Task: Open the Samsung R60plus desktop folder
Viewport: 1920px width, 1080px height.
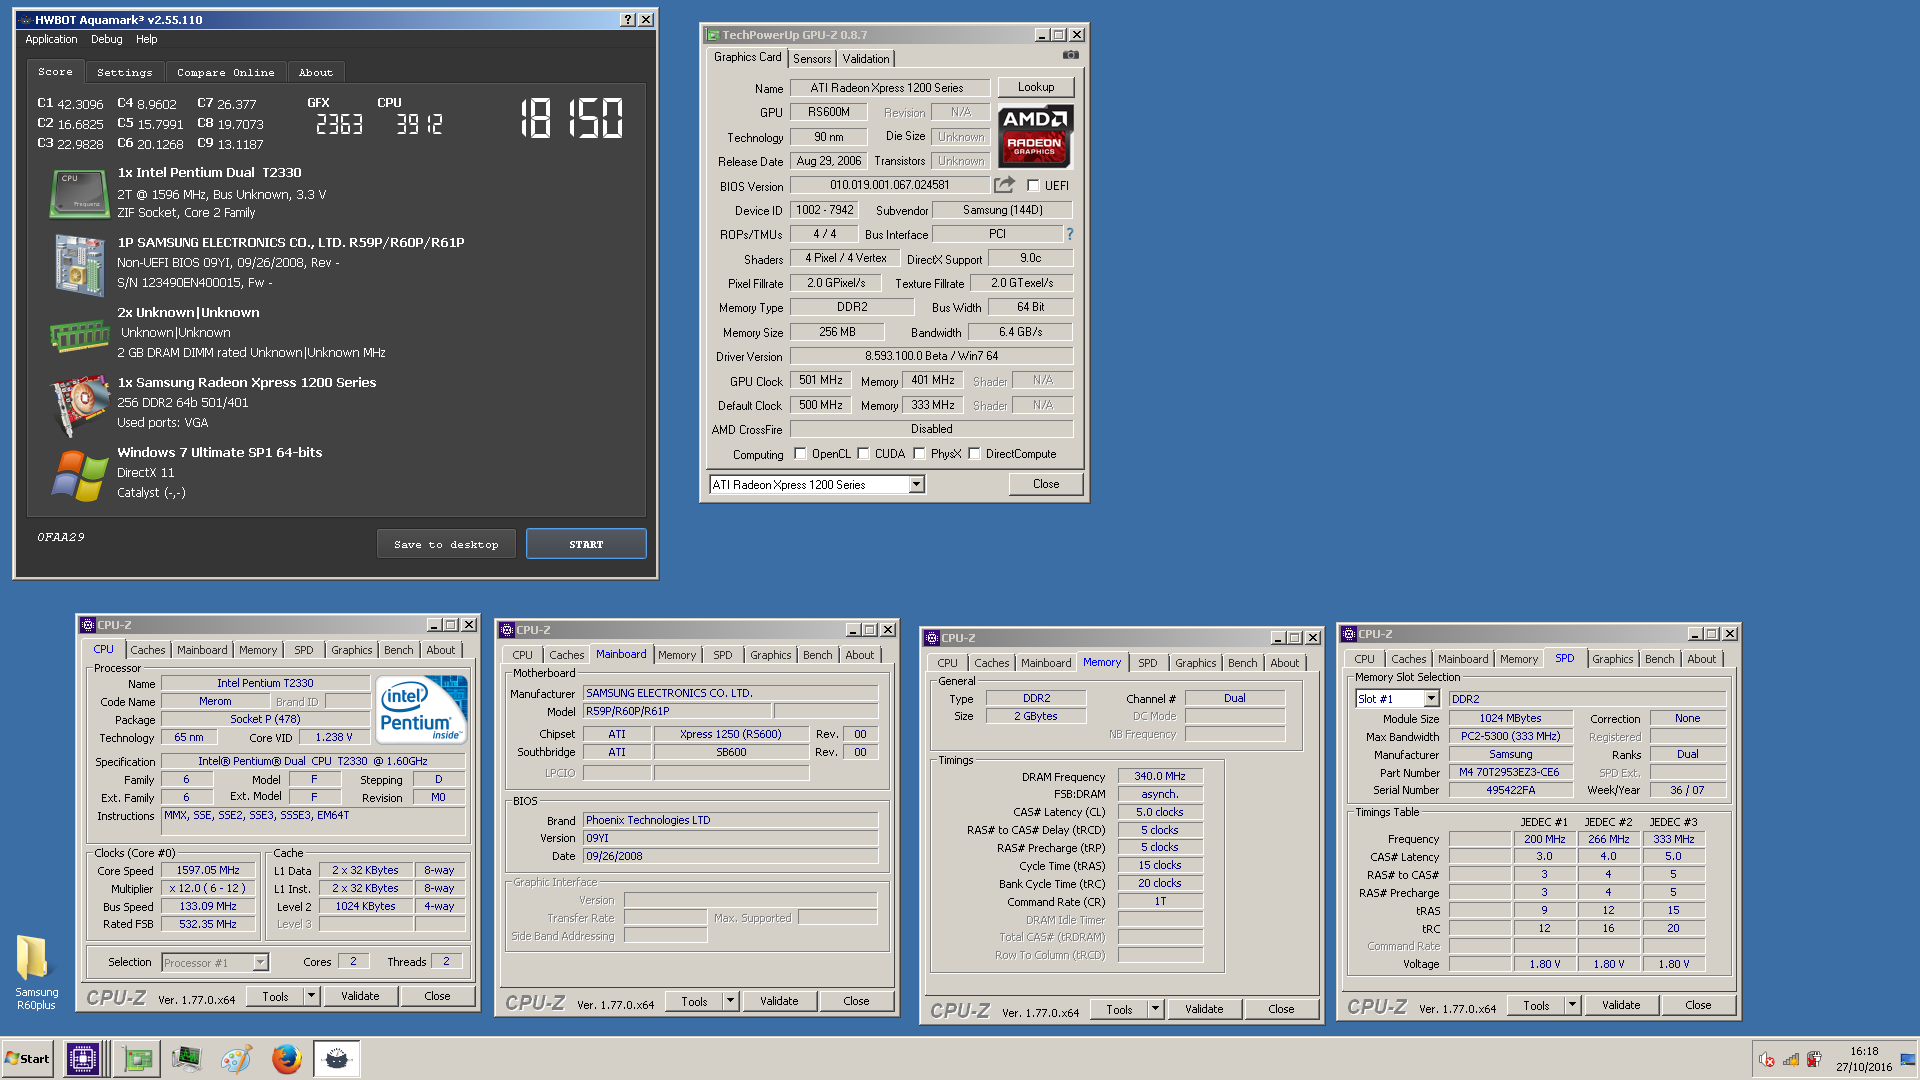Action: [x=35, y=972]
